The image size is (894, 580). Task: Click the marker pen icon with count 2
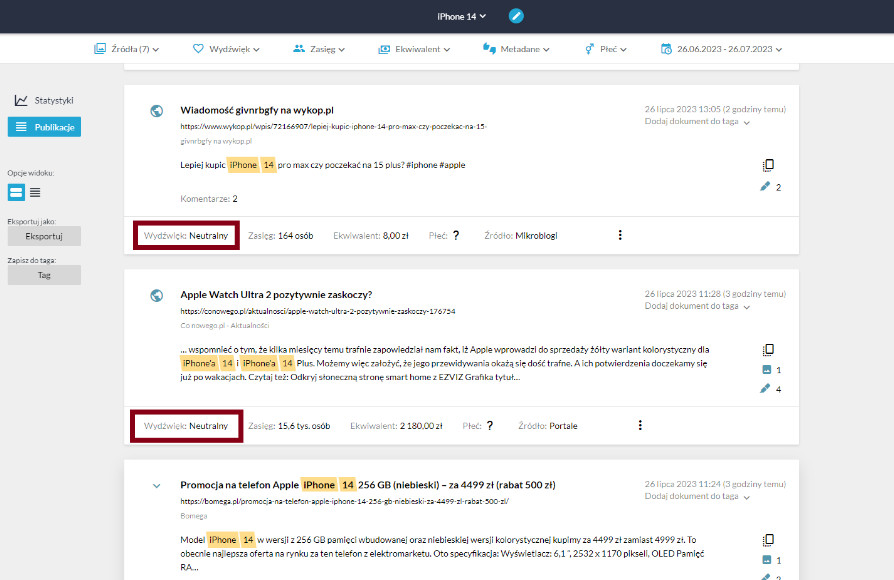coord(765,186)
